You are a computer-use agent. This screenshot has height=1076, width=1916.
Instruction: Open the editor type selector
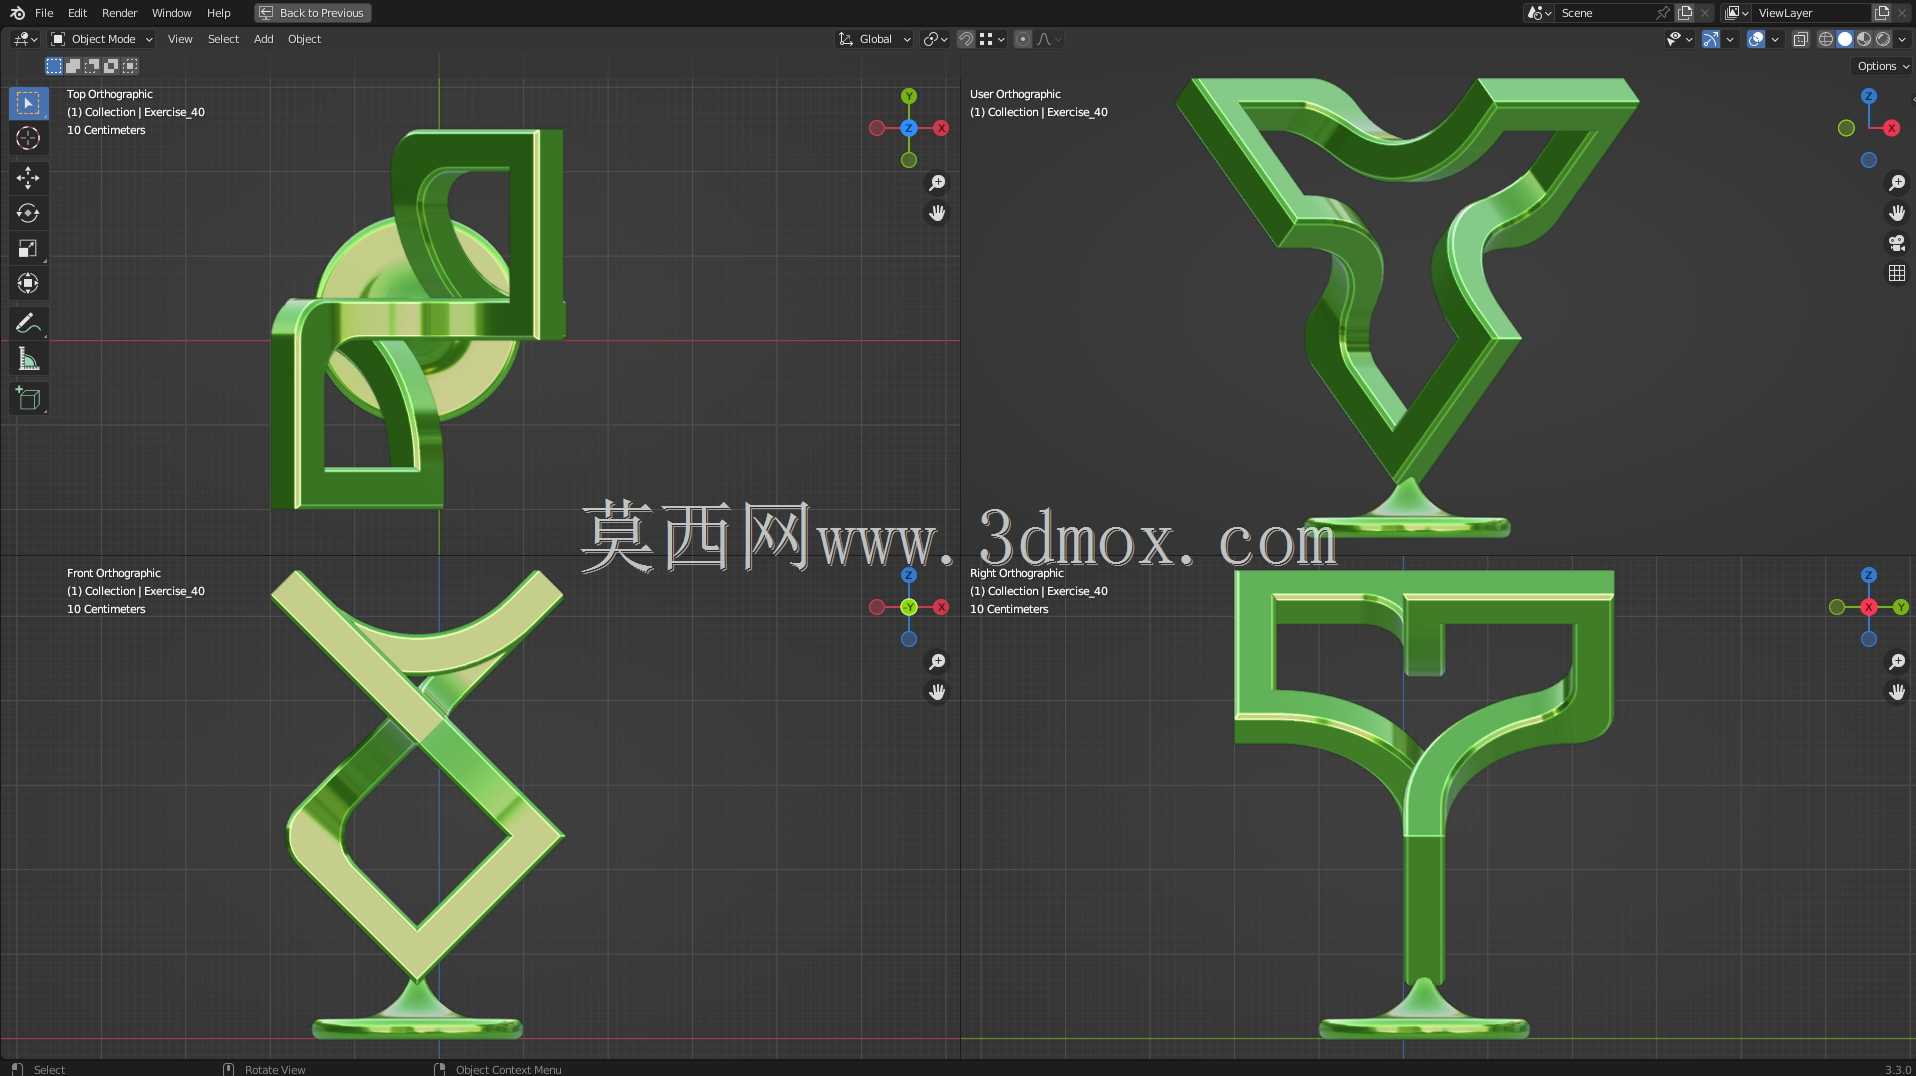[26, 39]
